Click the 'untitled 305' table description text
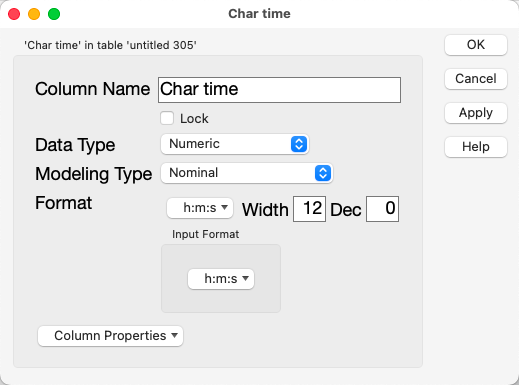 tap(110, 45)
